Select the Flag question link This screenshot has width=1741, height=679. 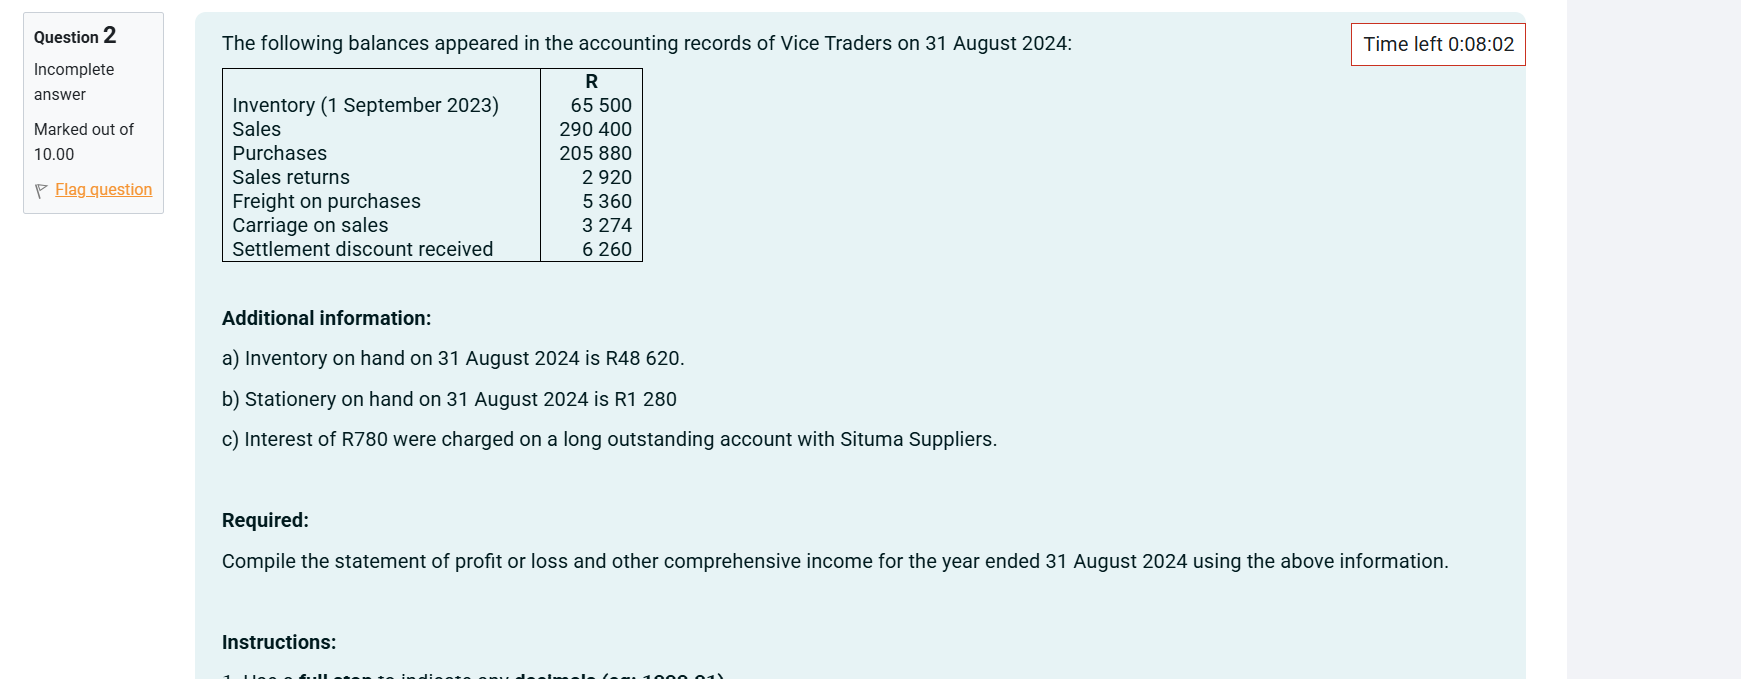click(x=103, y=190)
